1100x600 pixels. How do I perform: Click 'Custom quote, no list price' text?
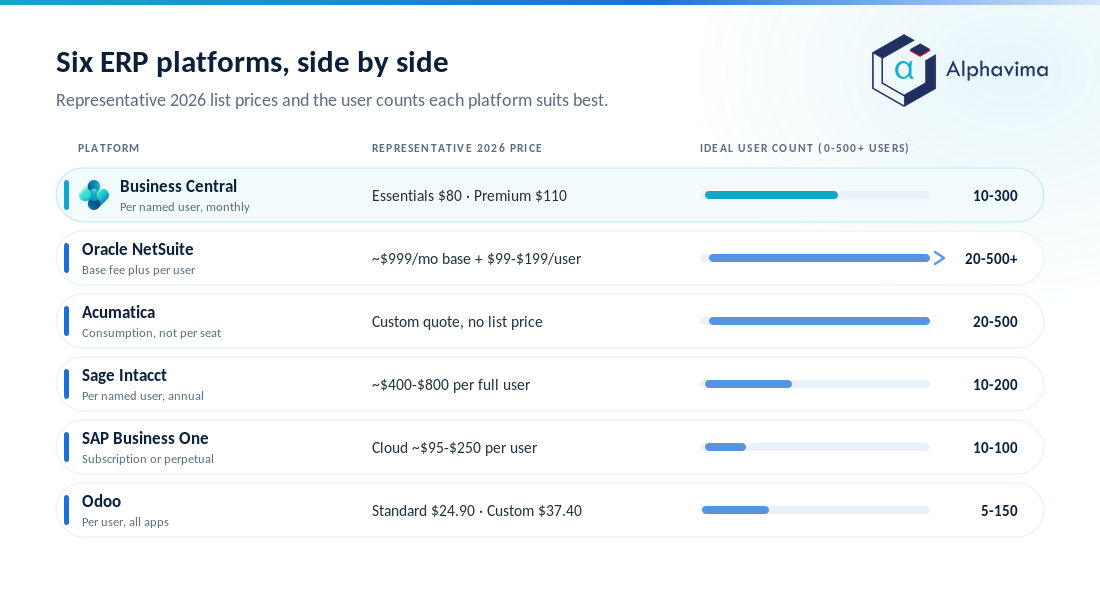pyautogui.click(x=457, y=322)
